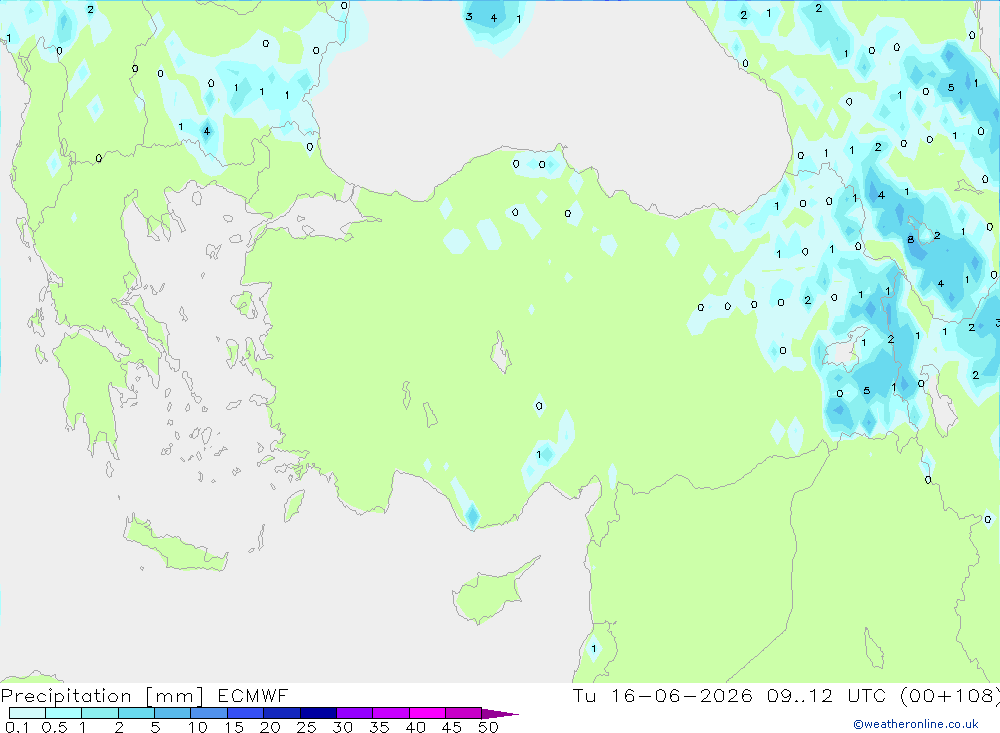Pick the 5–10 mm legend color swatch
The width and height of the screenshot is (1000, 733).
(x=173, y=713)
